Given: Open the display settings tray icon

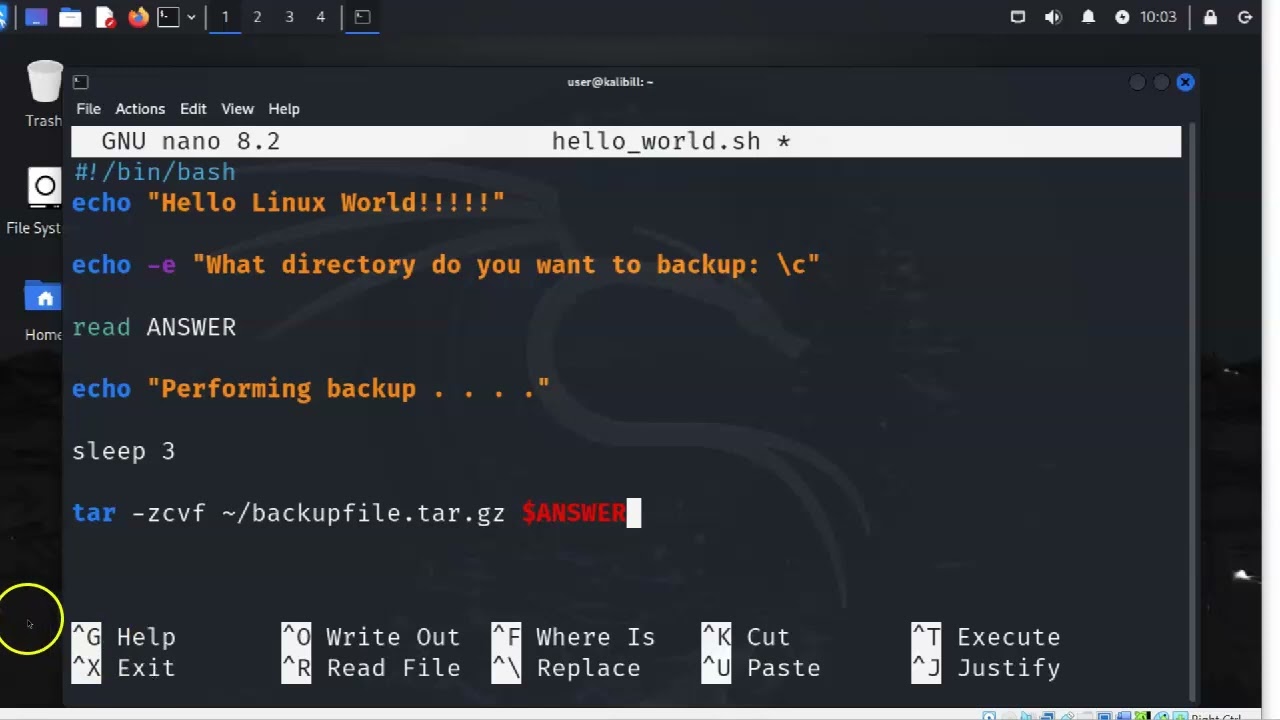Looking at the screenshot, I should click(x=1018, y=17).
